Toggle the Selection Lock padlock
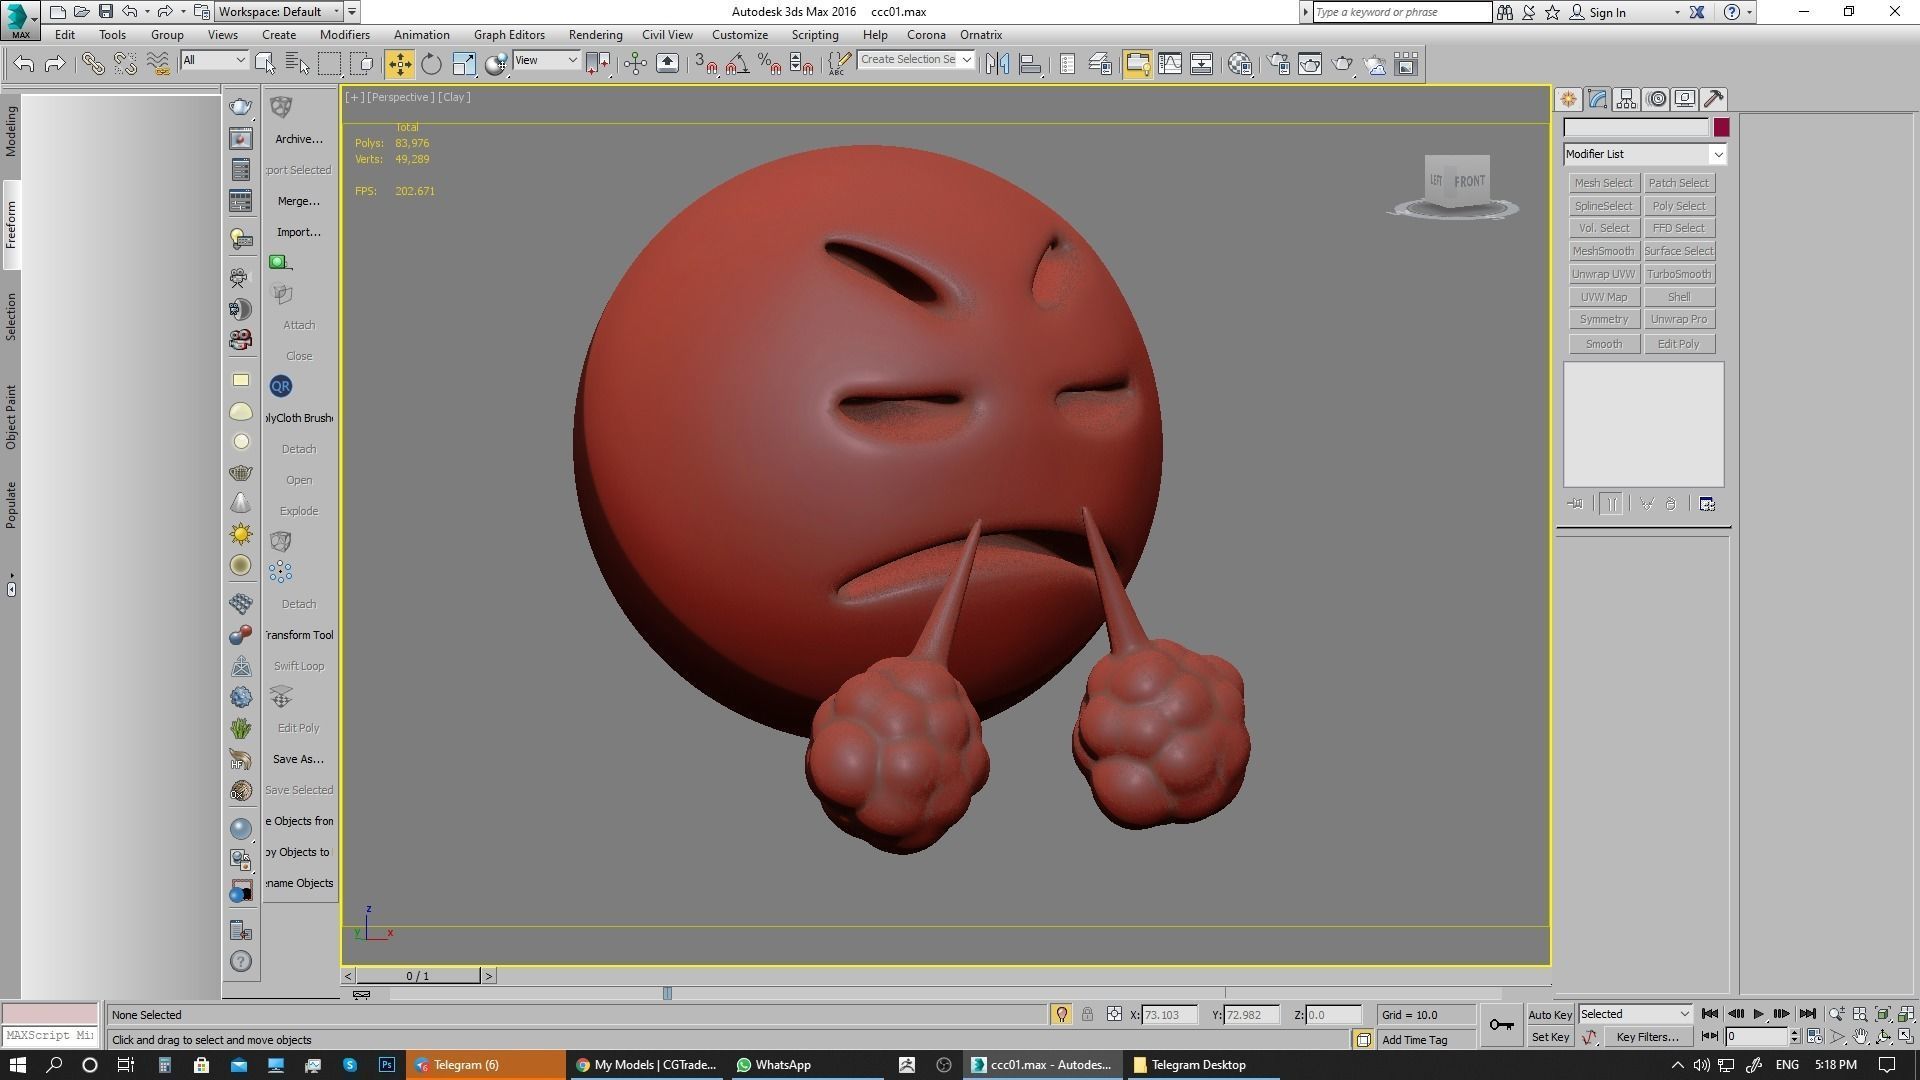The image size is (1920, 1080). tap(1087, 1014)
